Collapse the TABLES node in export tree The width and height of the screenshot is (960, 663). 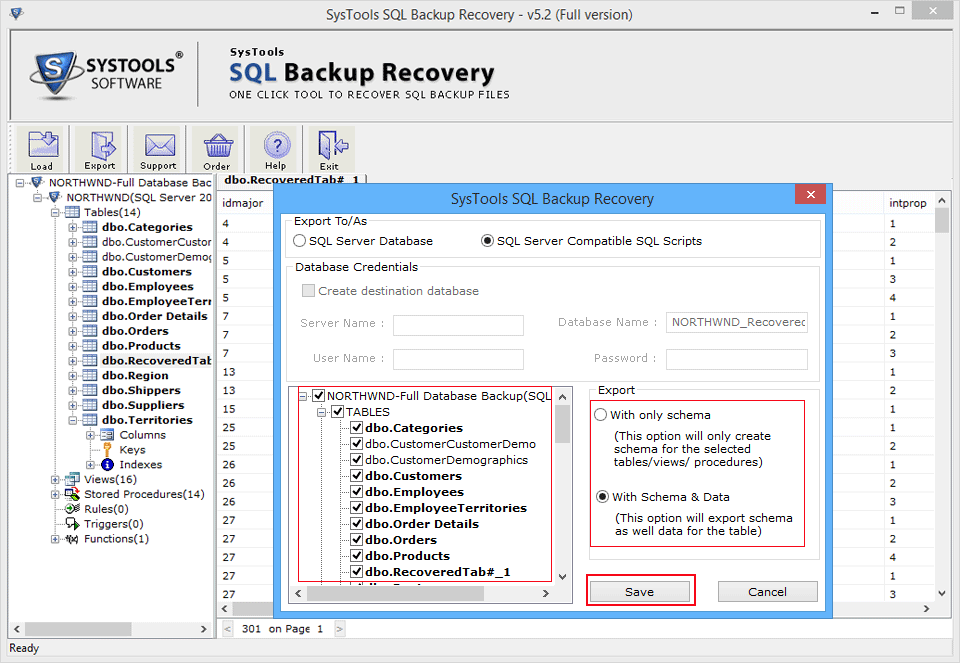click(321, 412)
